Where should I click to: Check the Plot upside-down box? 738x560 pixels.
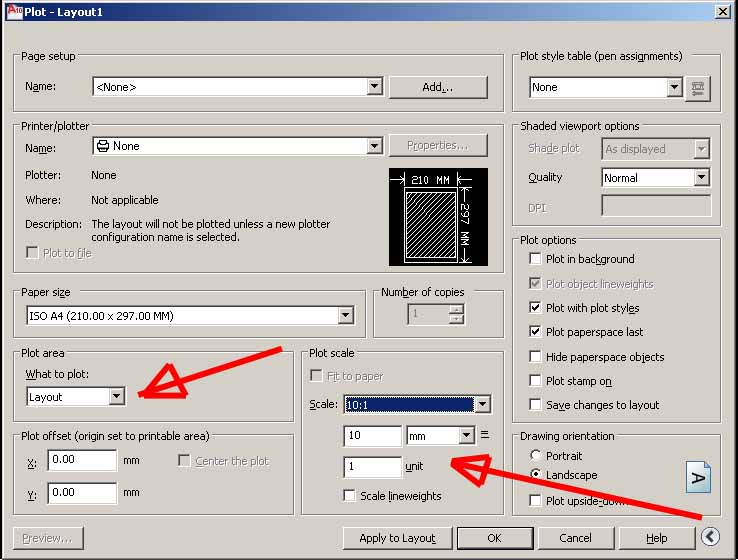click(536, 501)
